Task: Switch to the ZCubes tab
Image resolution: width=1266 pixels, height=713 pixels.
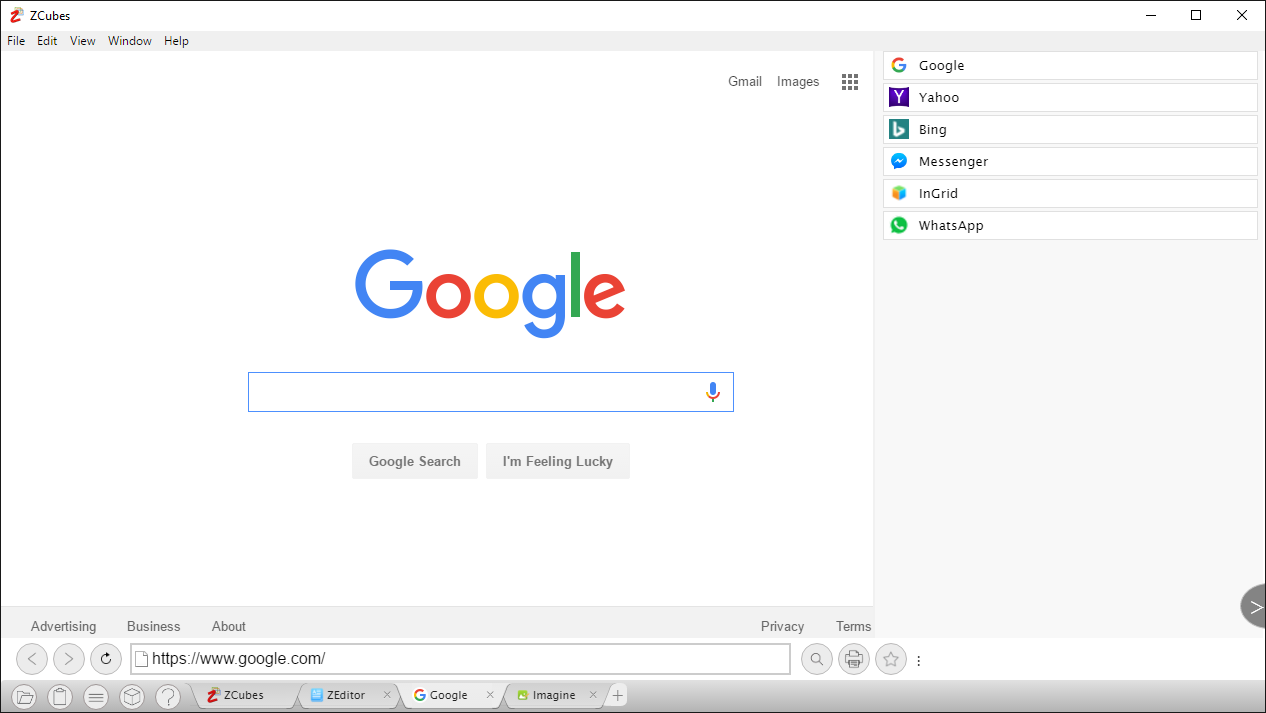Action: click(244, 695)
